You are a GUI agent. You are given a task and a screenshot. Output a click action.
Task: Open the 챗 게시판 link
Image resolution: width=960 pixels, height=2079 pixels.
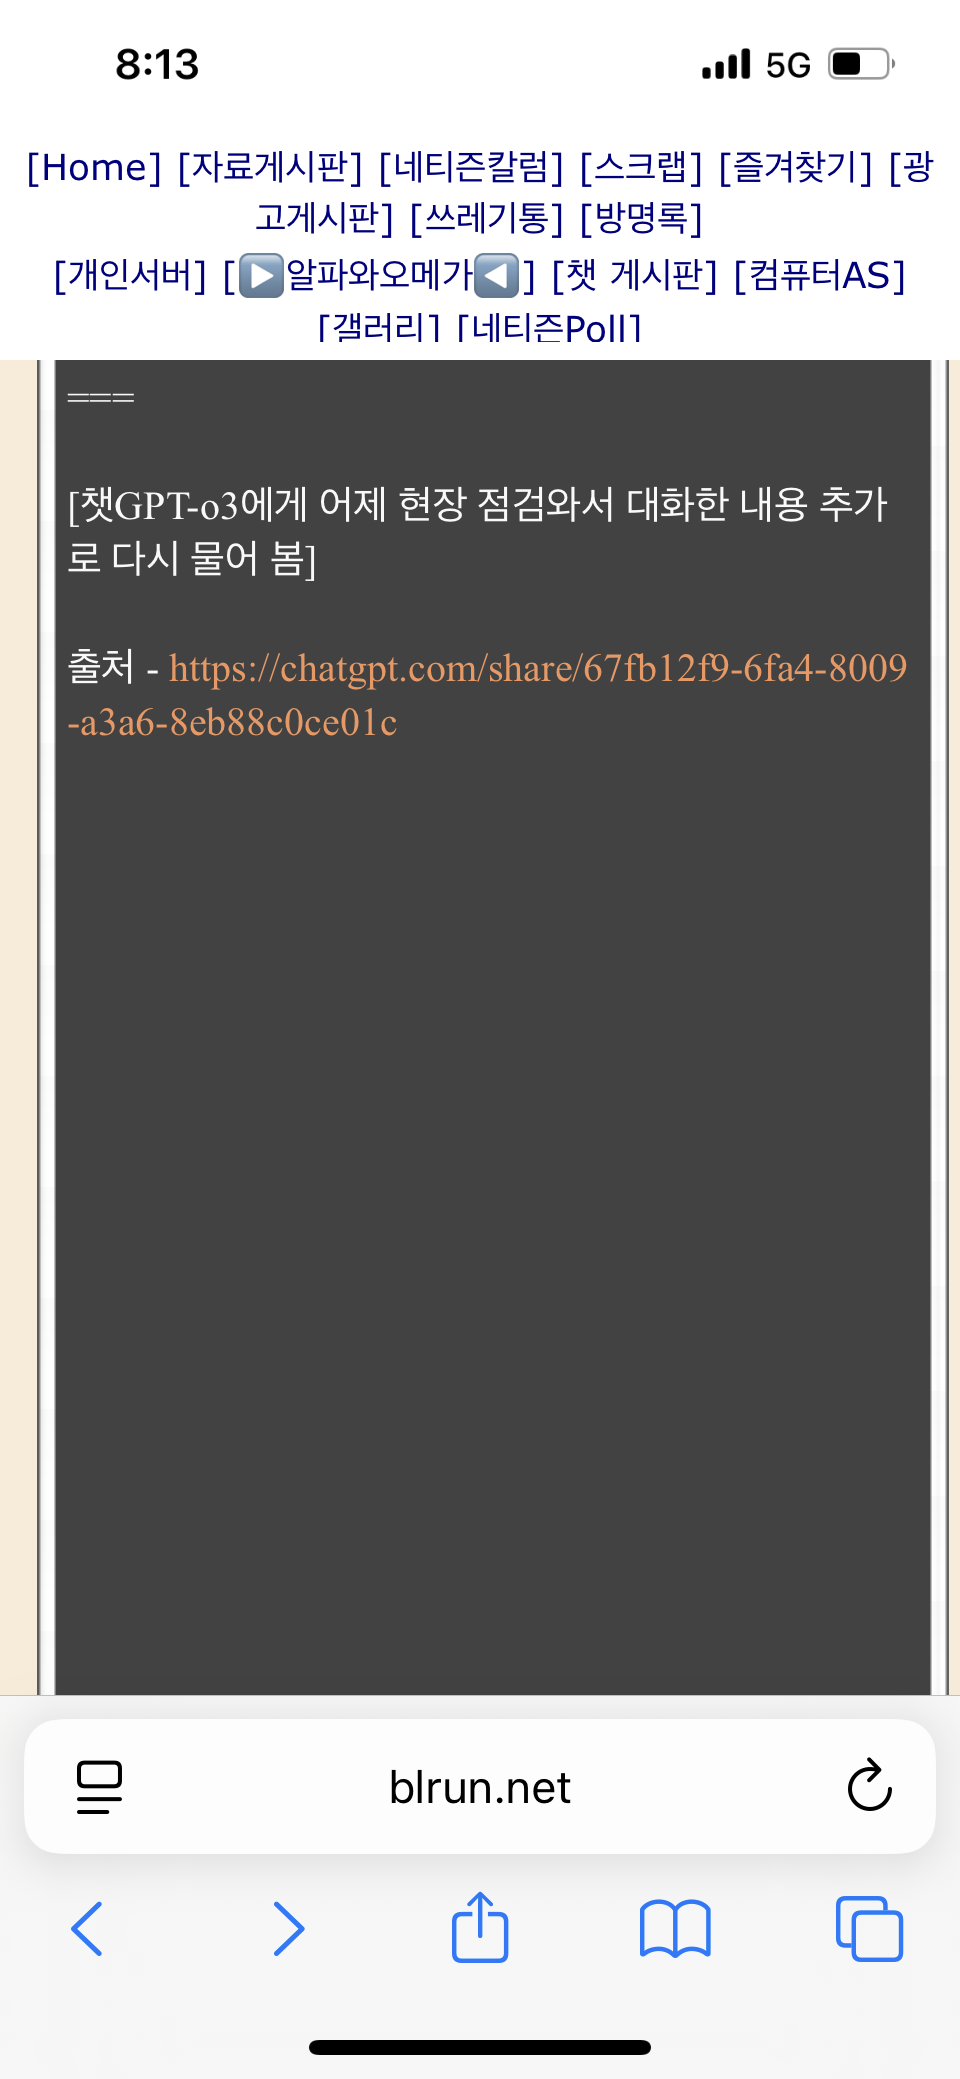[x=635, y=275]
